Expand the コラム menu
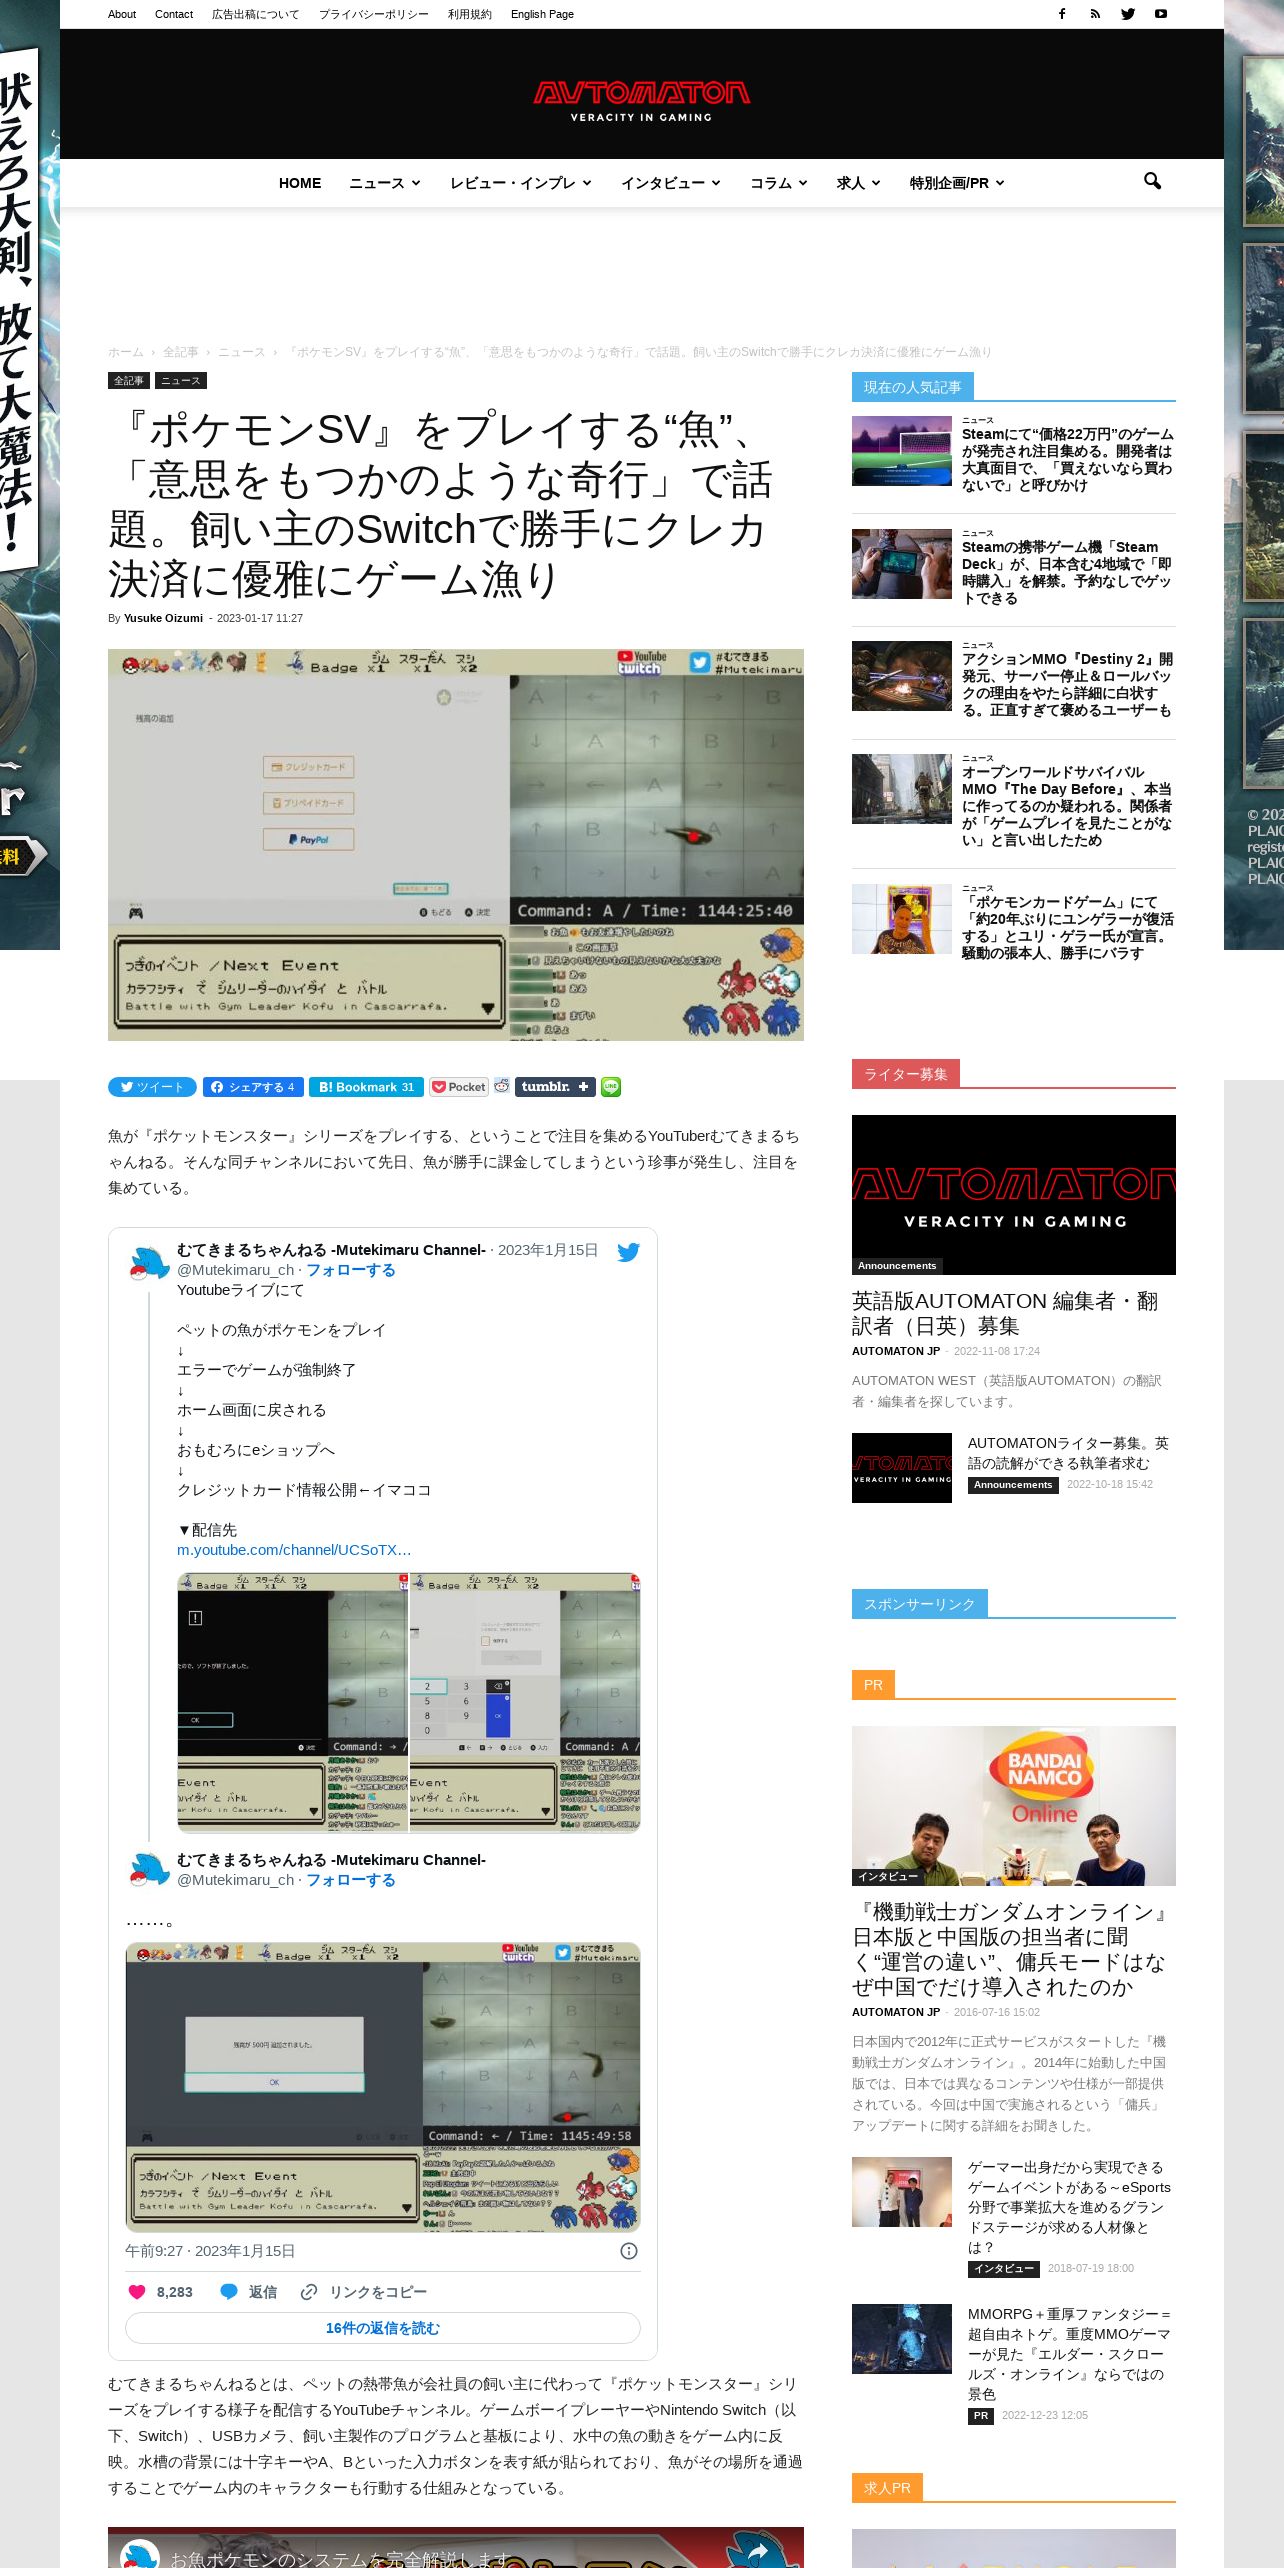Viewport: 1284px width, 2568px height. point(779,183)
